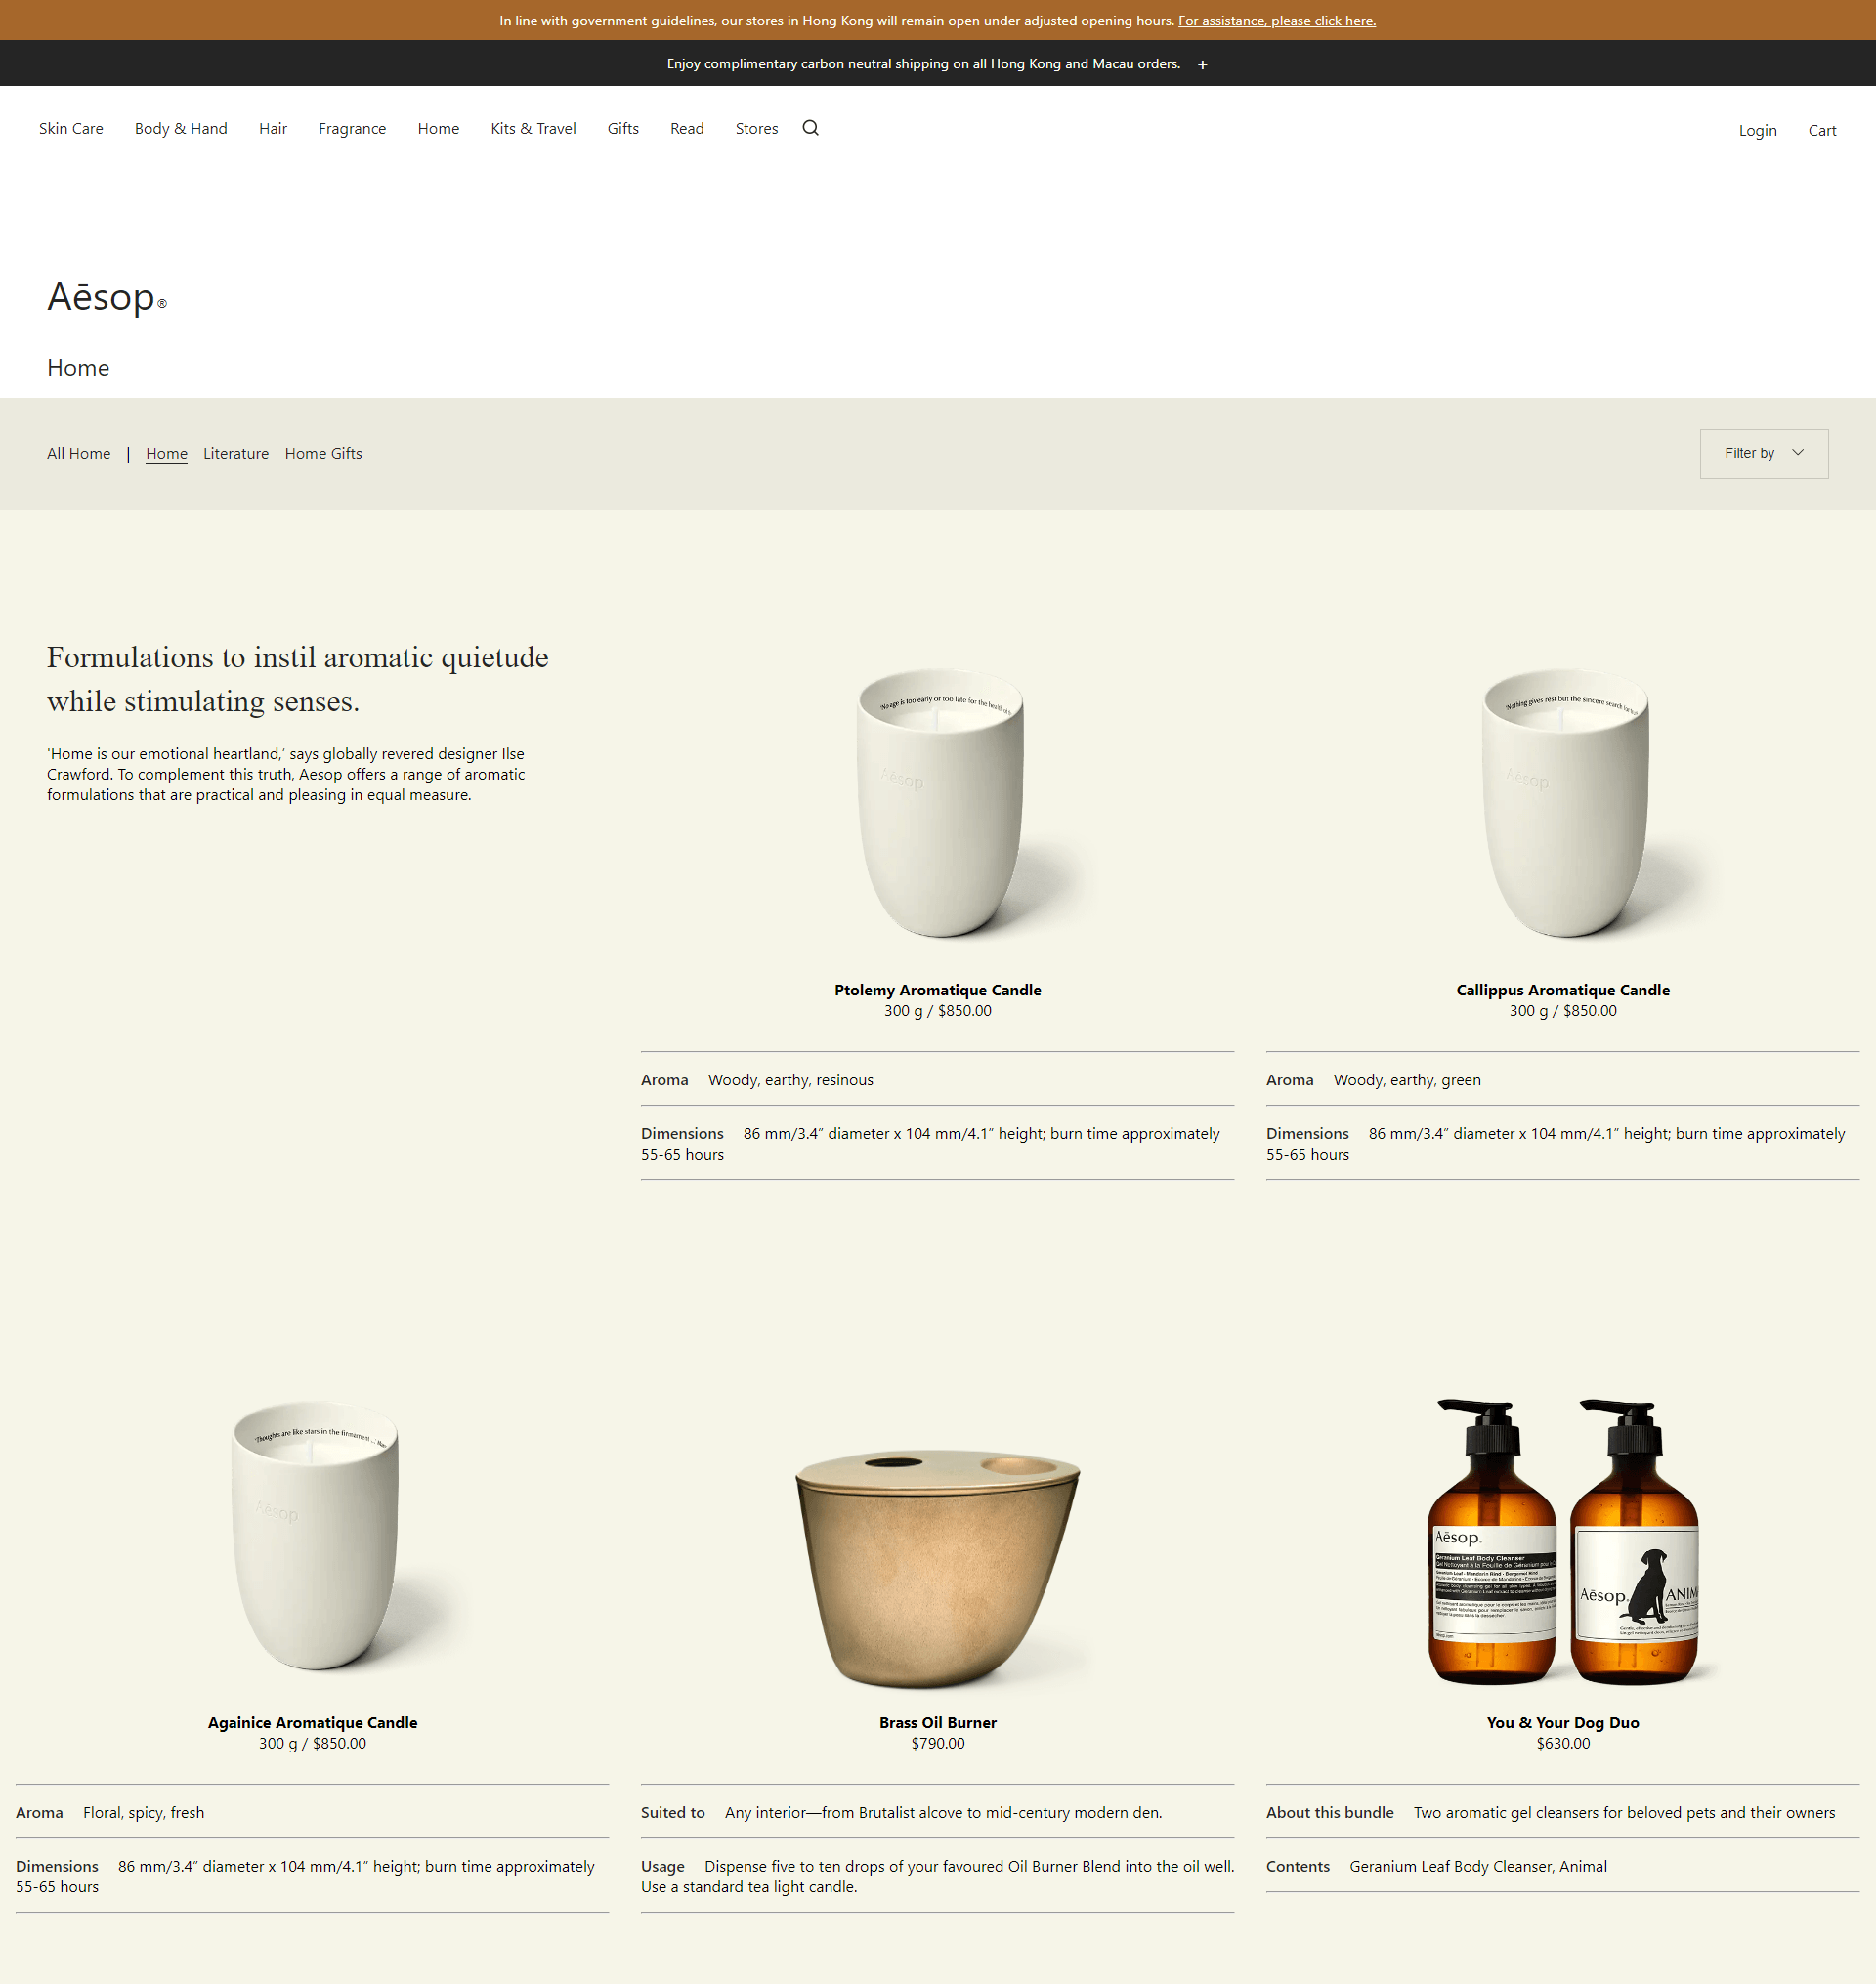Open the Brass Oil Burner image
Screen dimensions: 1876x1984
938,1568
